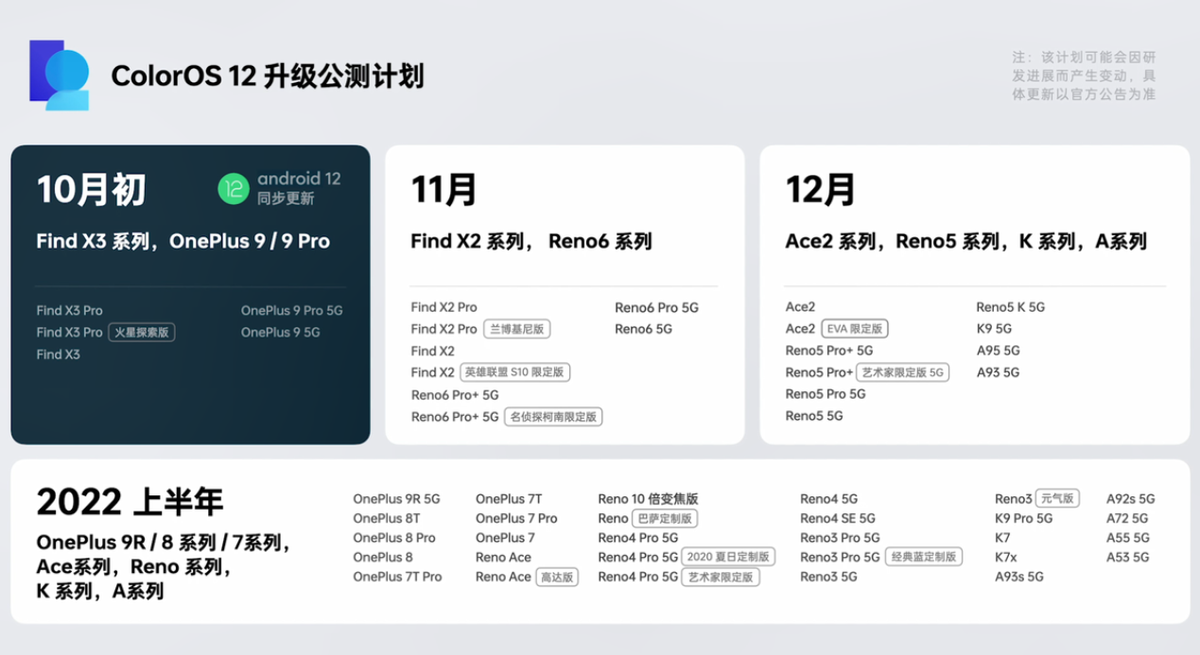Click the ColorOS logo icon

[x=60, y=75]
